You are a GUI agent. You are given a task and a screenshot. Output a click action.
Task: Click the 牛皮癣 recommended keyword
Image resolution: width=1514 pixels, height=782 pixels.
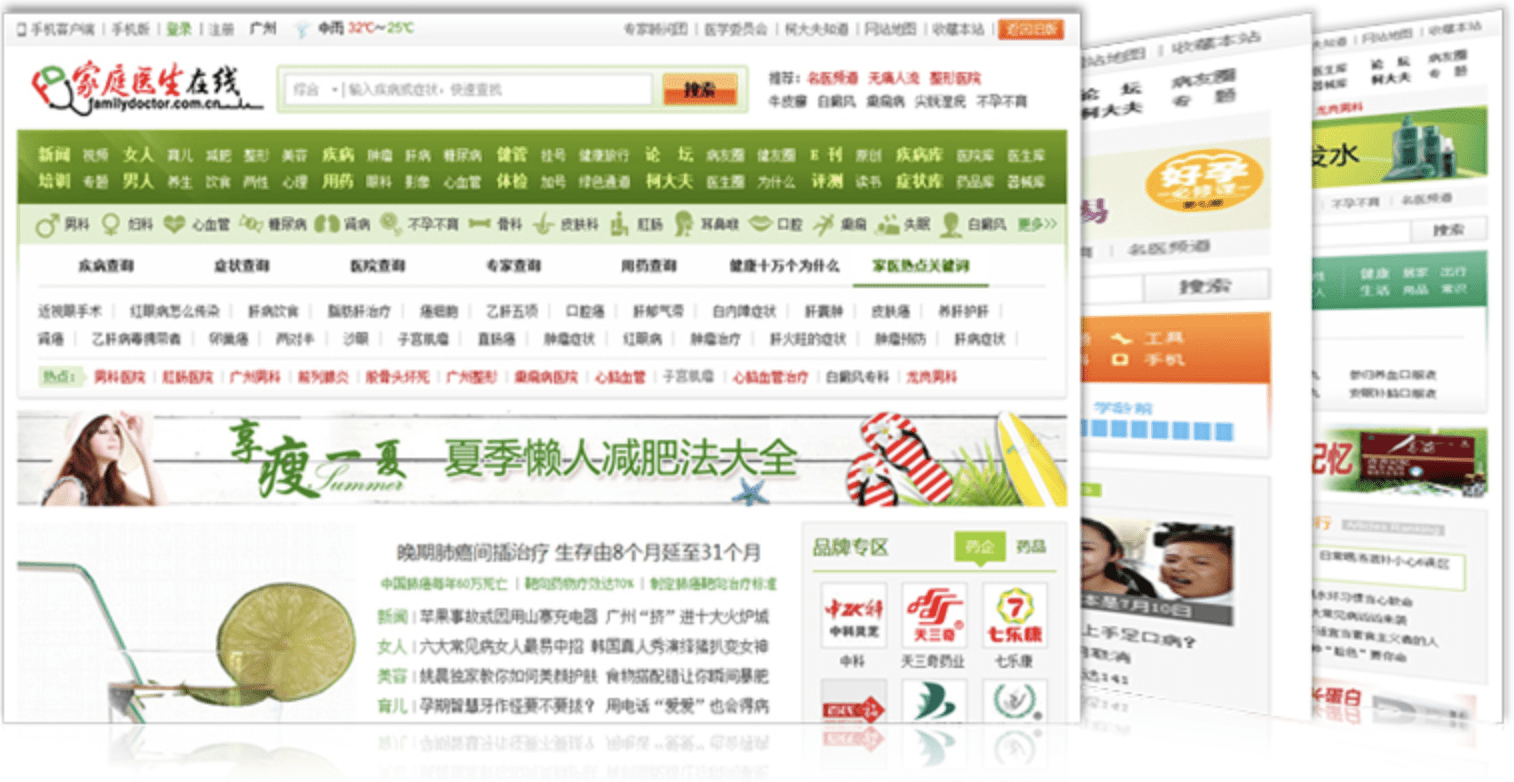(787, 102)
